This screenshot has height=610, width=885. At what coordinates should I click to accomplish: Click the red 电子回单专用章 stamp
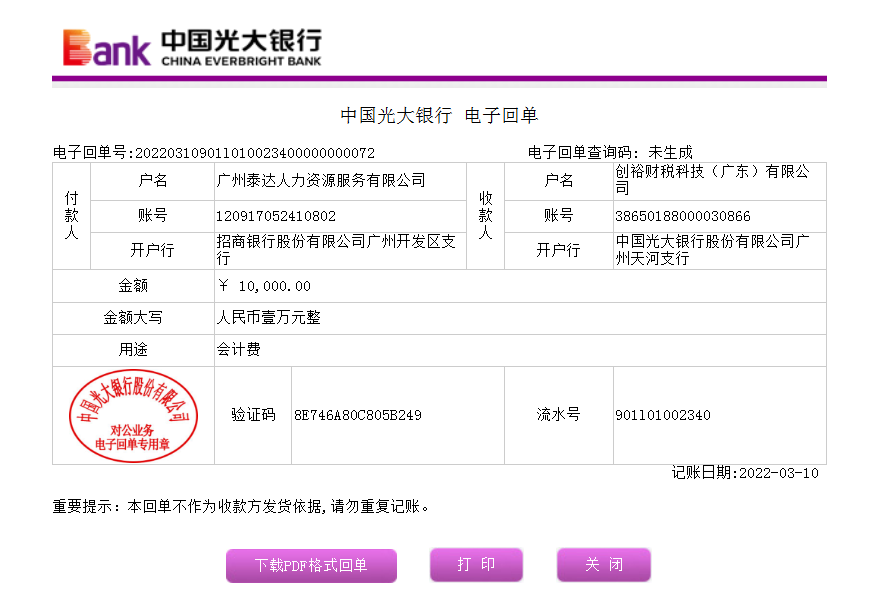pyautogui.click(x=133, y=416)
